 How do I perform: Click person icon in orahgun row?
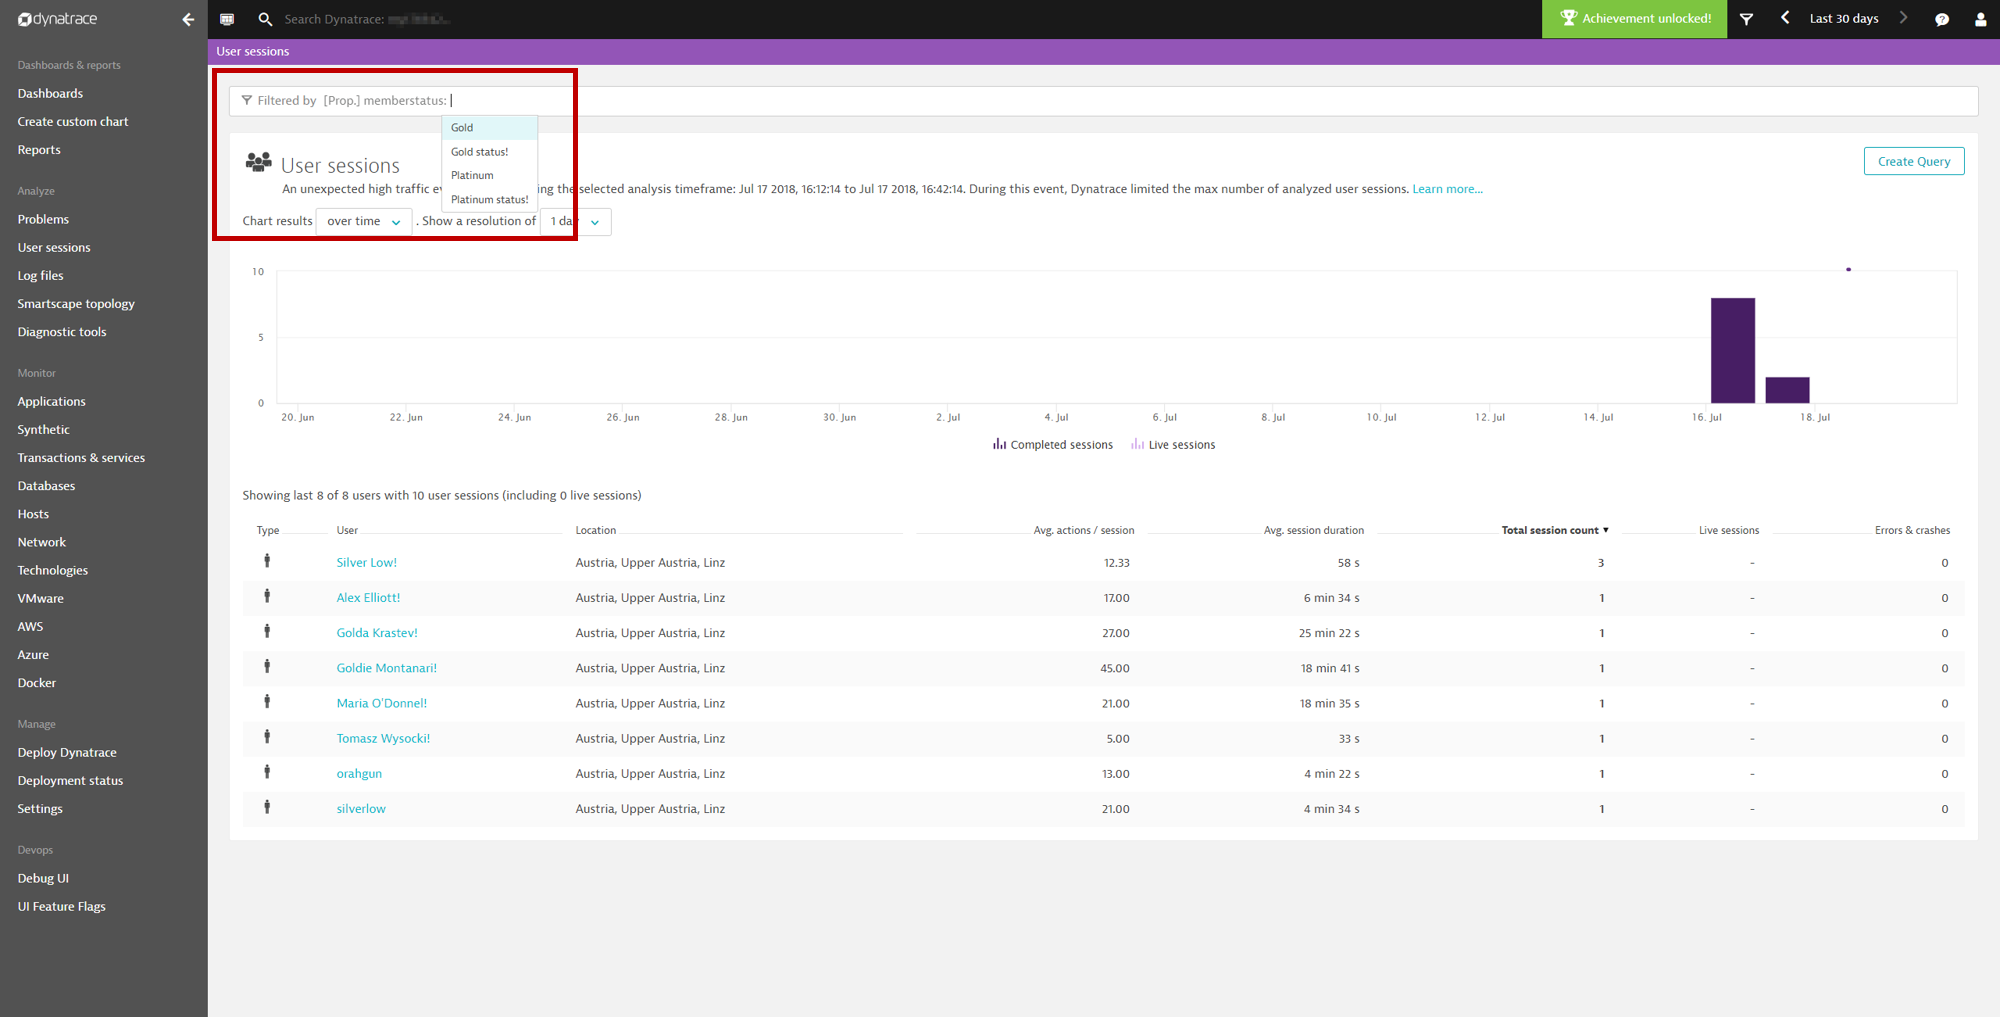pyautogui.click(x=267, y=772)
